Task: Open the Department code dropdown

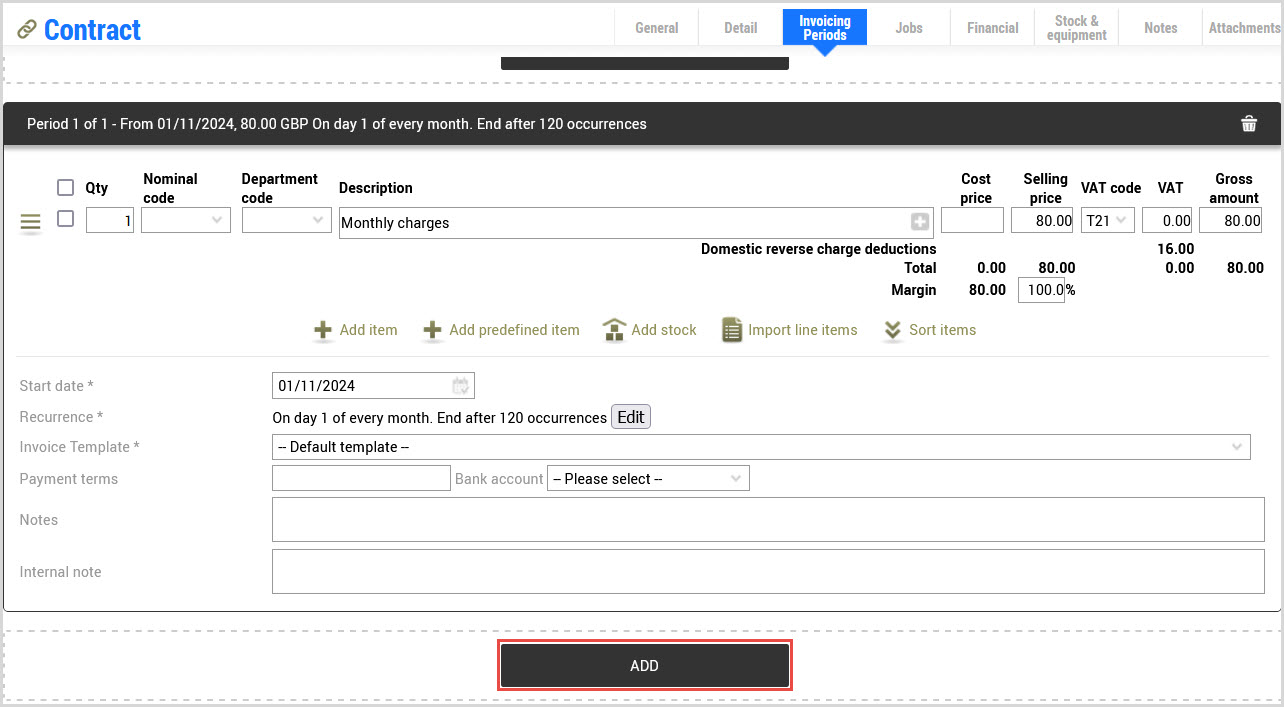Action: coord(287,220)
